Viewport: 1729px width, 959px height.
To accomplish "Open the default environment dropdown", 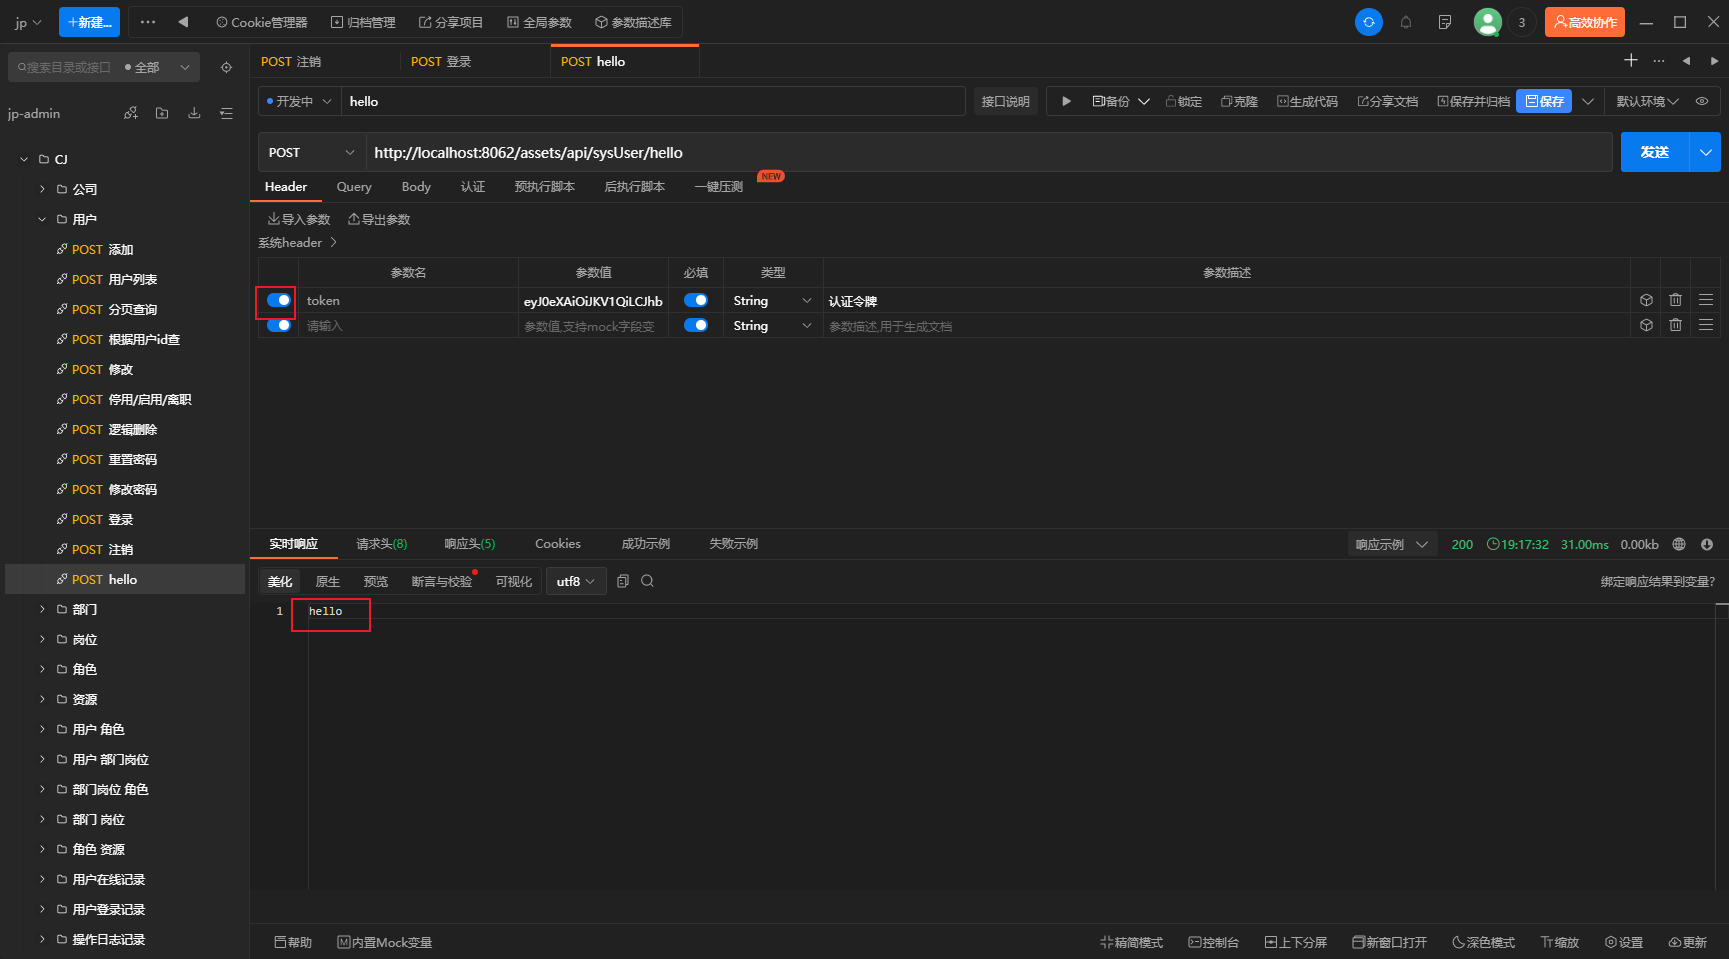I will tap(1647, 101).
